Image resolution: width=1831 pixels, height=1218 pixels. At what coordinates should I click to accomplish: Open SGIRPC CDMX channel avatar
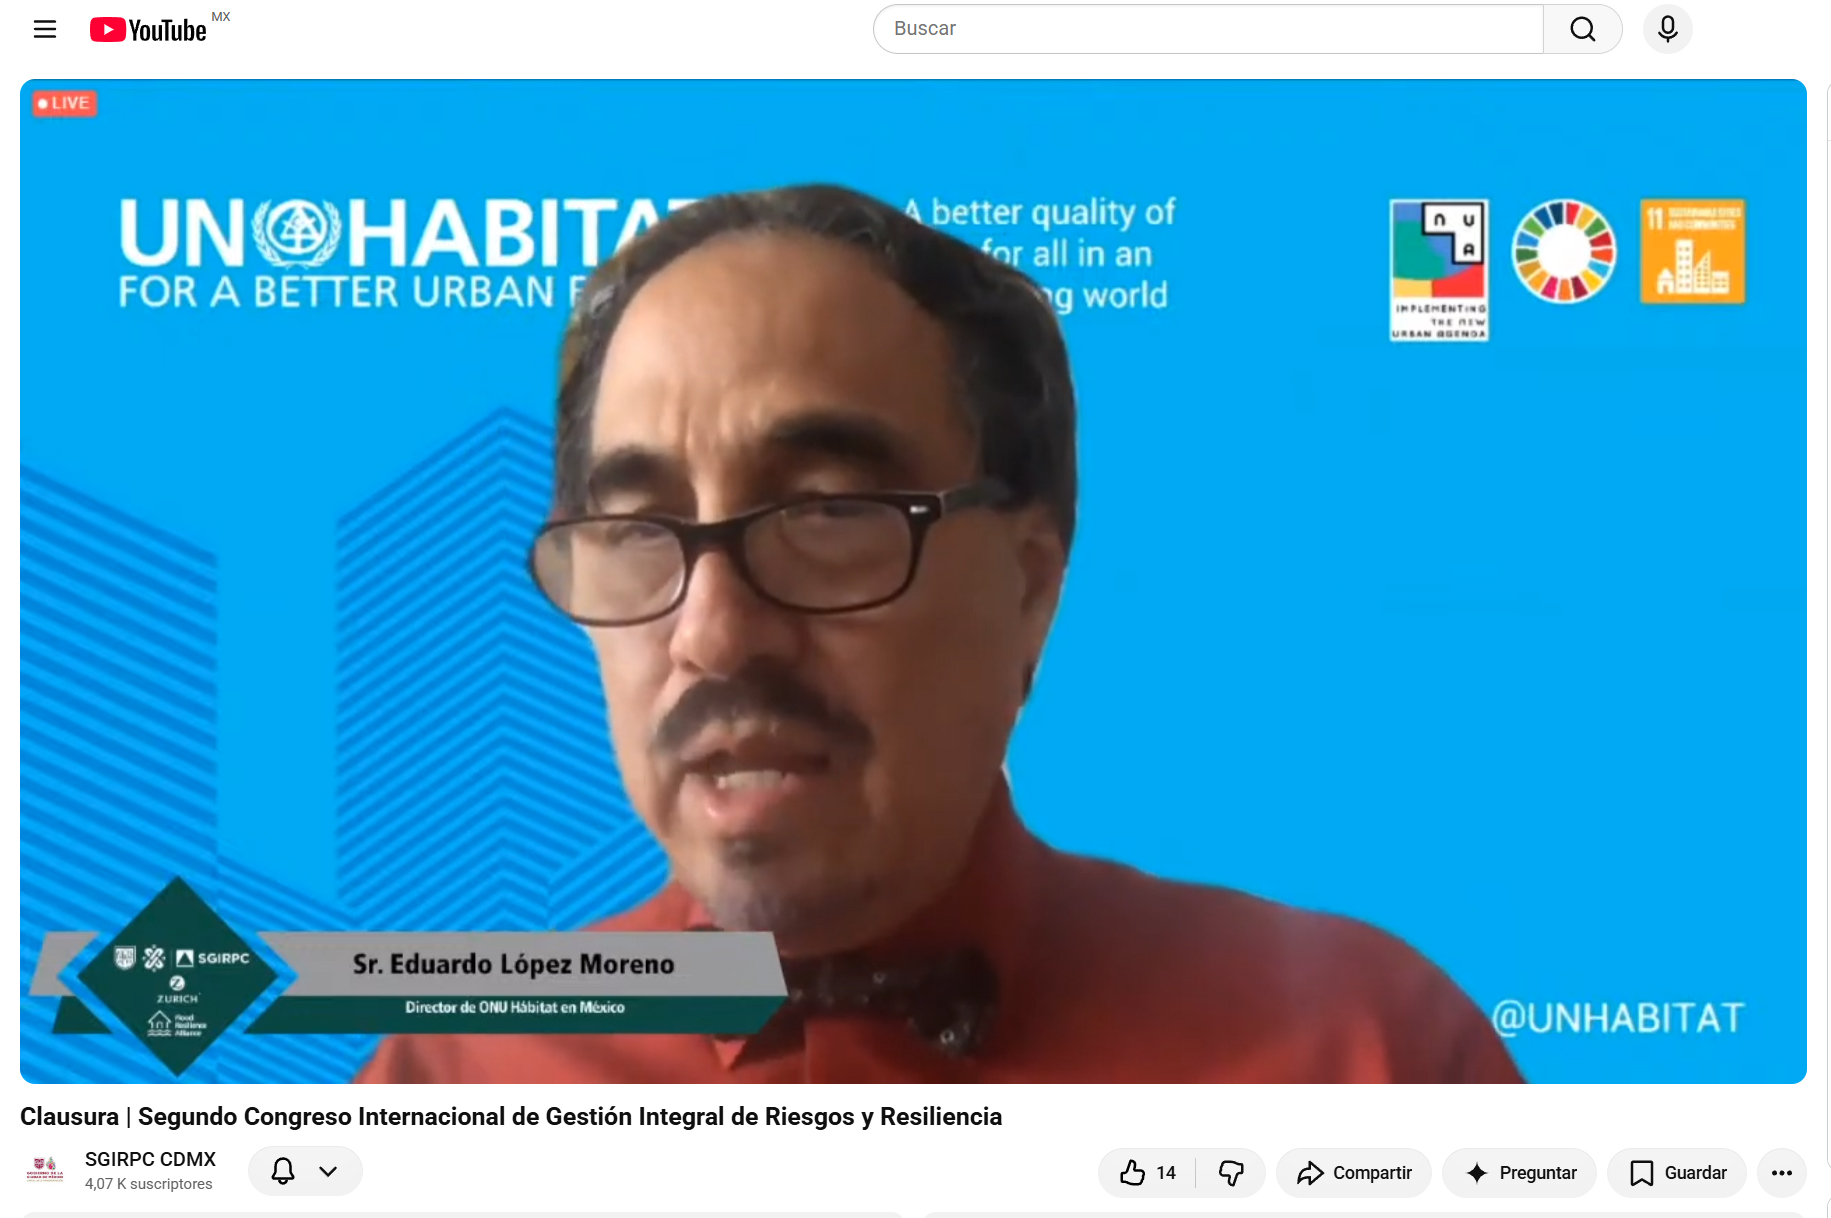pos(45,1171)
